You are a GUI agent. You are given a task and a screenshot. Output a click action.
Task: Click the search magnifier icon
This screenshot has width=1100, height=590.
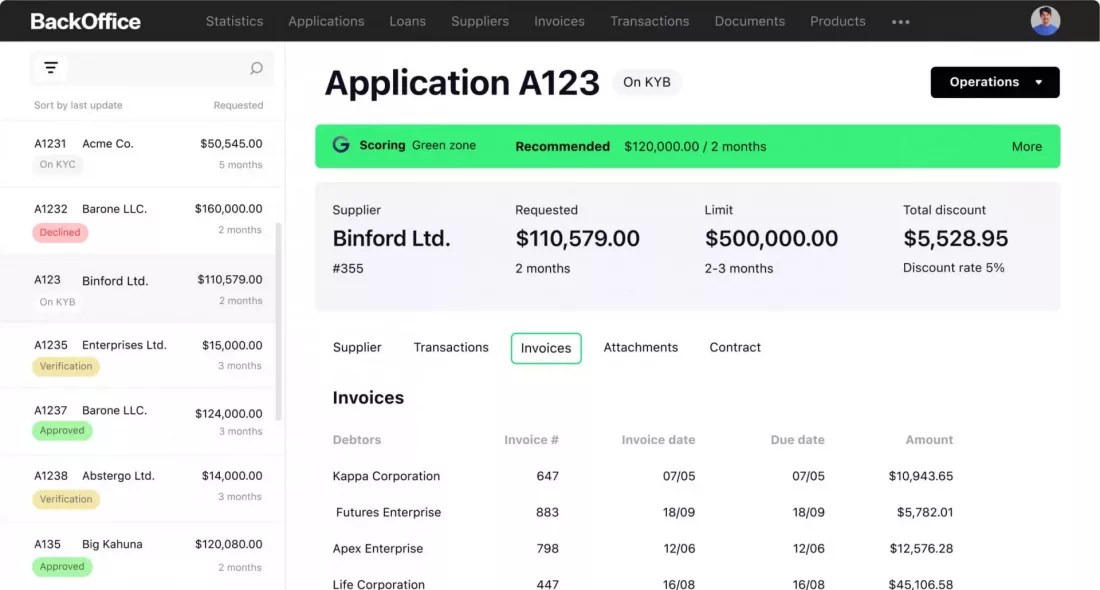point(256,67)
